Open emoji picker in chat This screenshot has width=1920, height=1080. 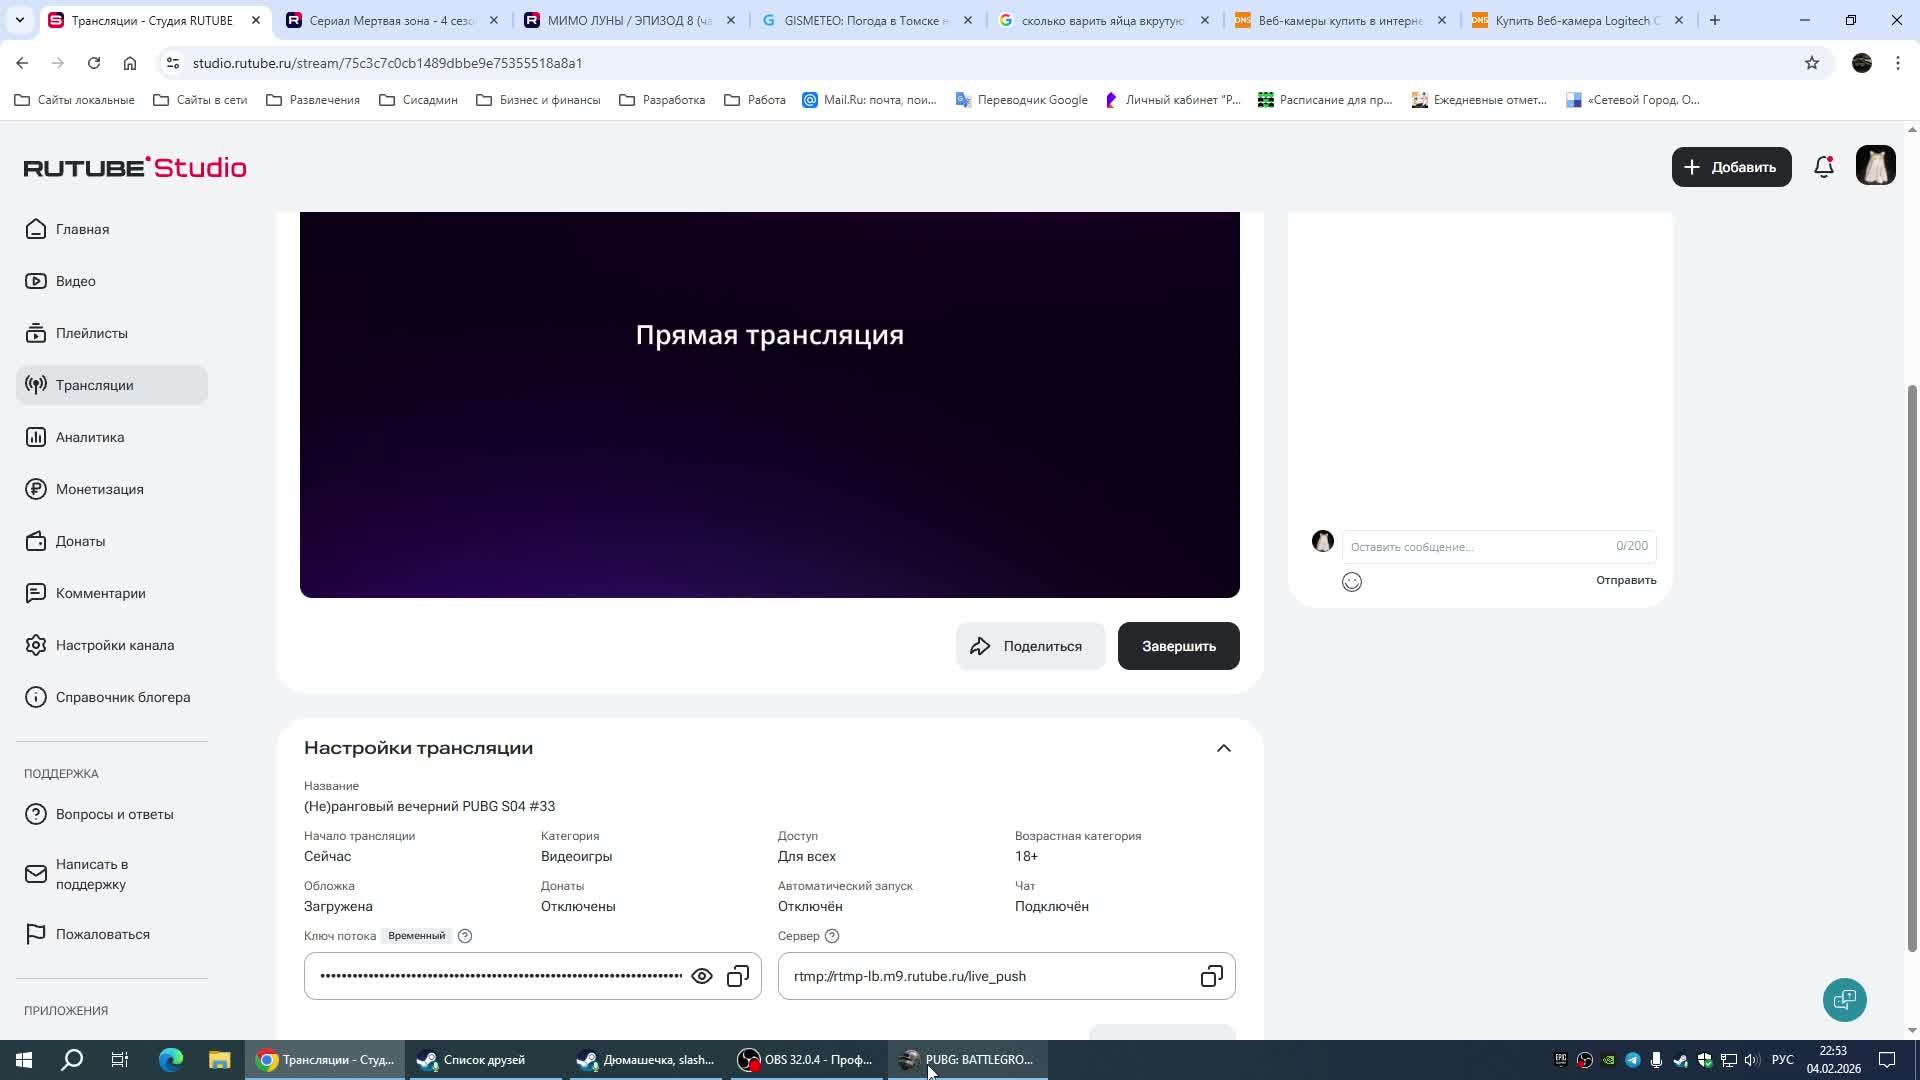1352,582
